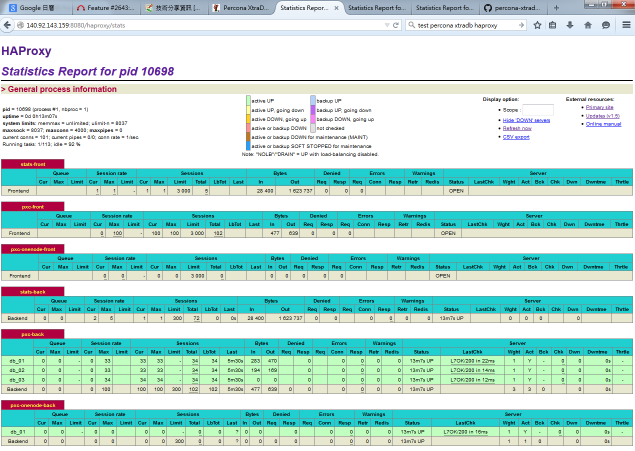Image resolution: width=635 pixels, height=451 pixels.
Task: Click the address bar URL field
Action: 202,25
